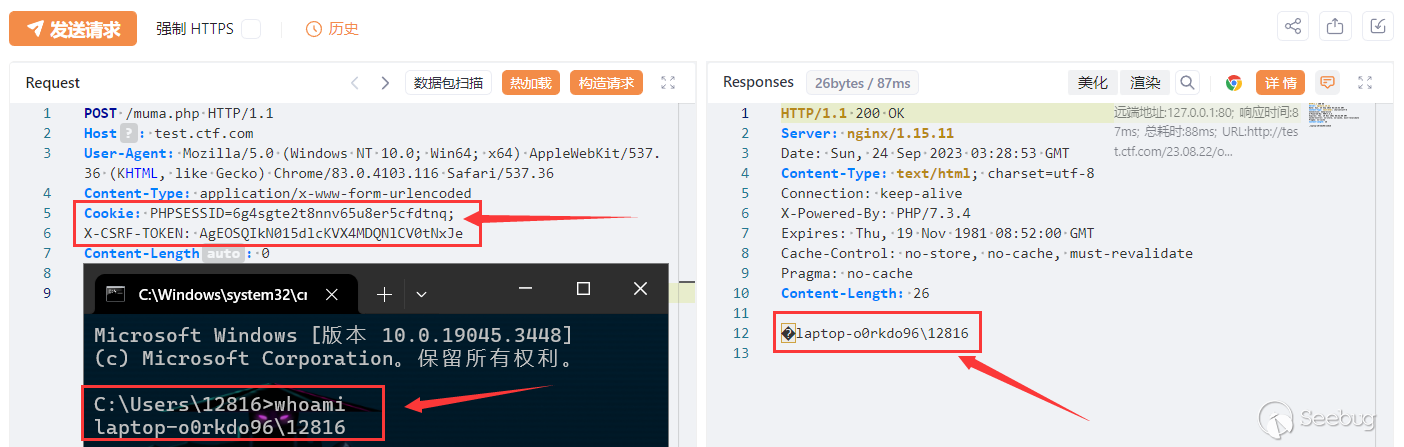Open response in Chrome browser icon
The width and height of the screenshot is (1404, 447).
(x=1234, y=83)
